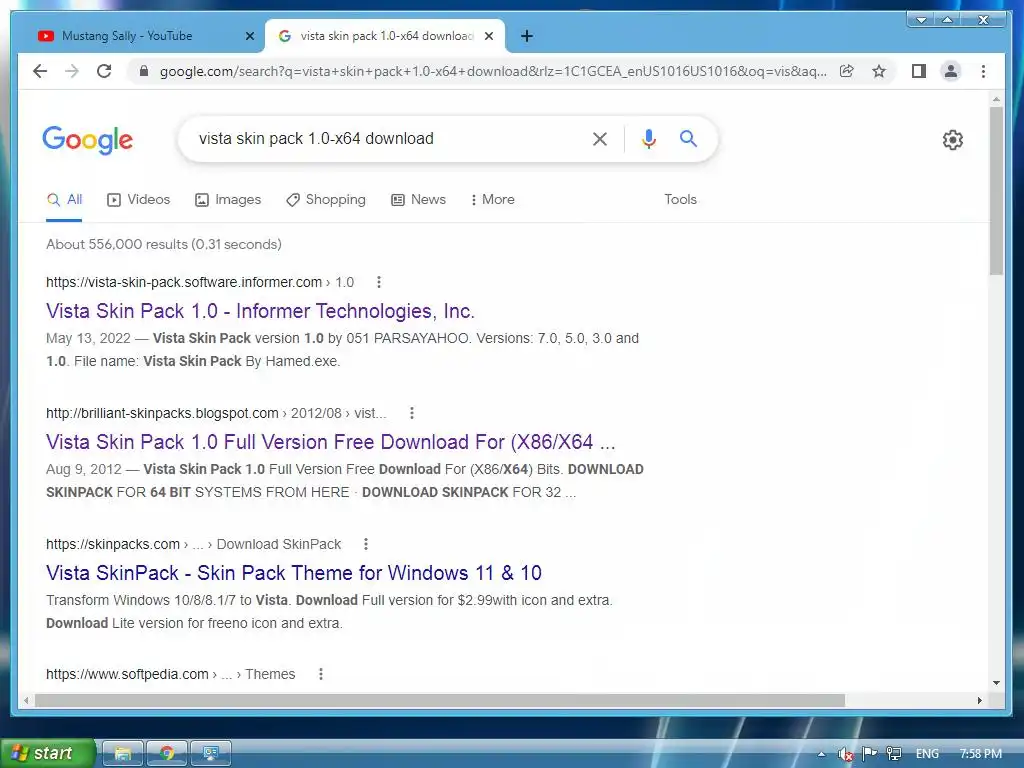Open the monitor app taskbar button
Screen dimensions: 1024x768
[x=211, y=754]
